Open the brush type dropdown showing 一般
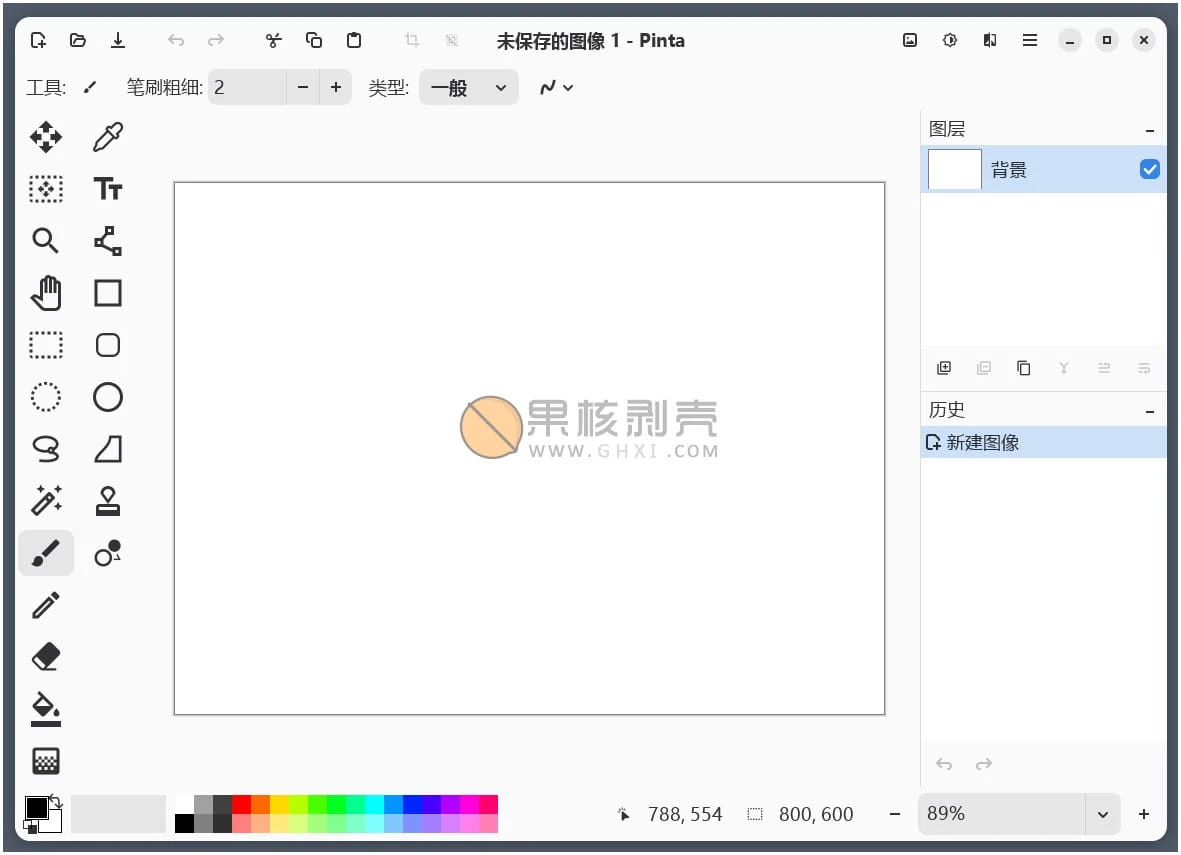Screen dimensions: 1181x855 pyautogui.click(x=468, y=87)
